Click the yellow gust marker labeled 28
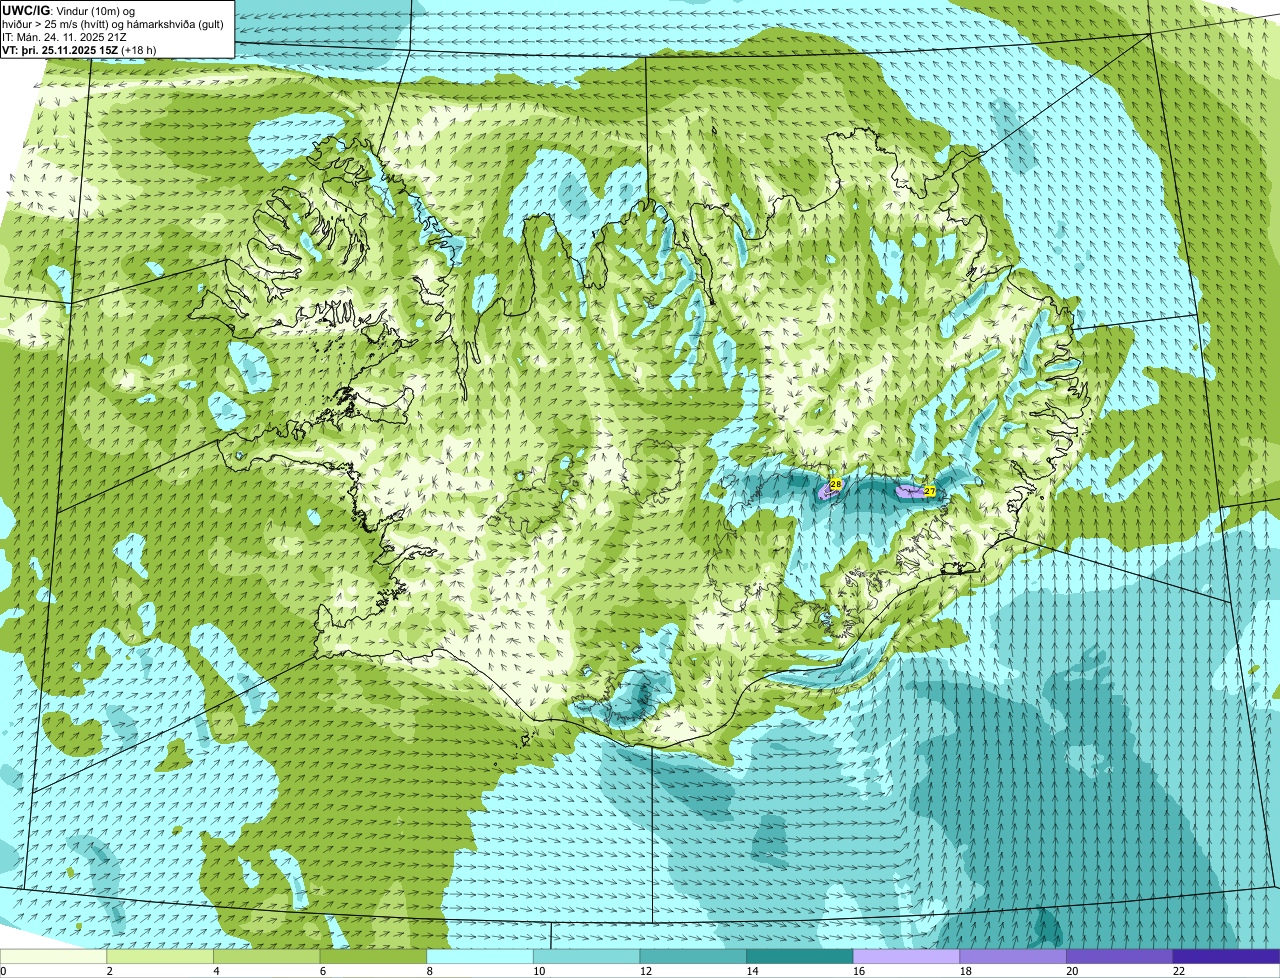1280x978 pixels. point(836,484)
